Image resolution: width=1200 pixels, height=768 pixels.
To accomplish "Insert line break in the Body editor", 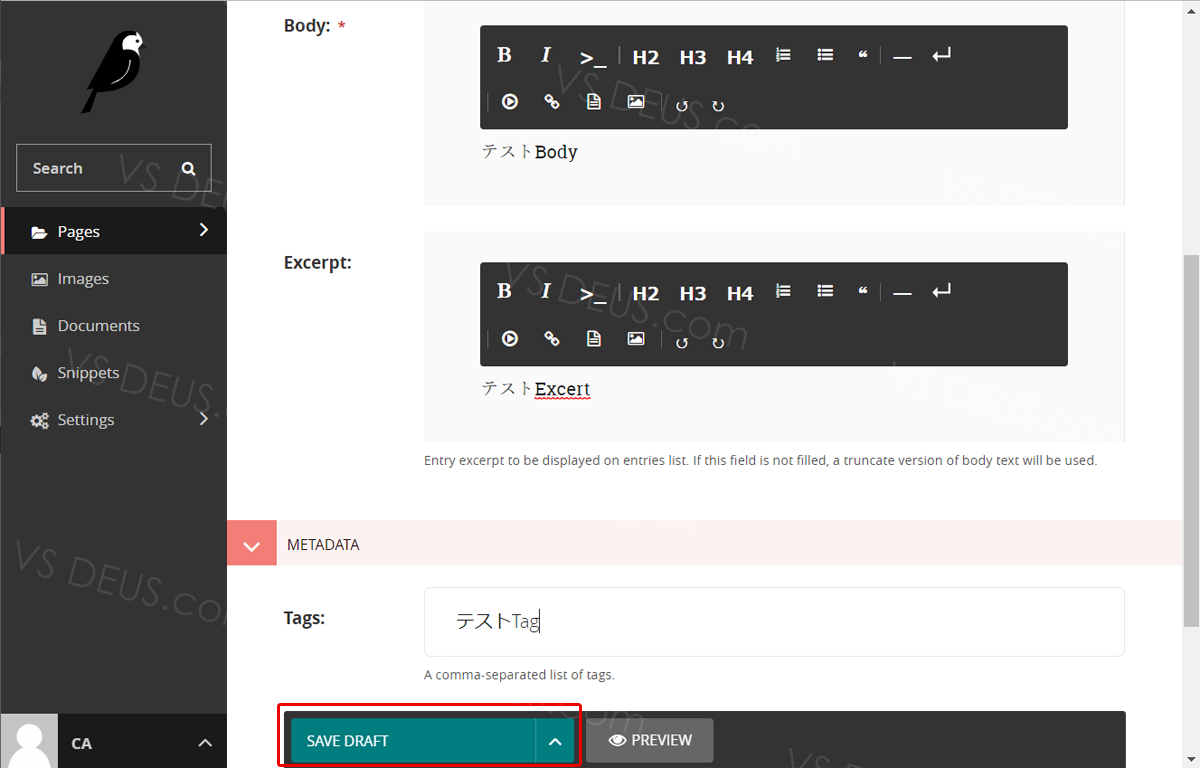I will click(x=941, y=55).
